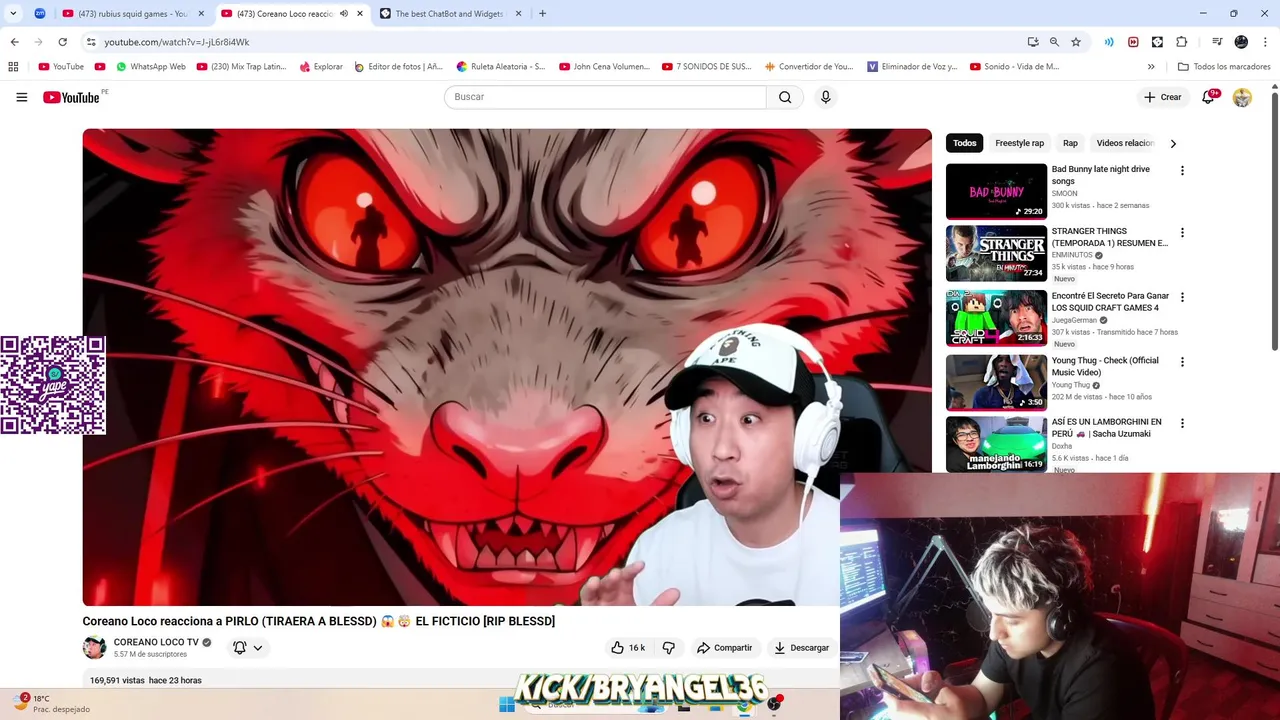Screen dimensions: 1280x720
Task: Open the YouTube hamburger guide menu
Action: [21, 97]
